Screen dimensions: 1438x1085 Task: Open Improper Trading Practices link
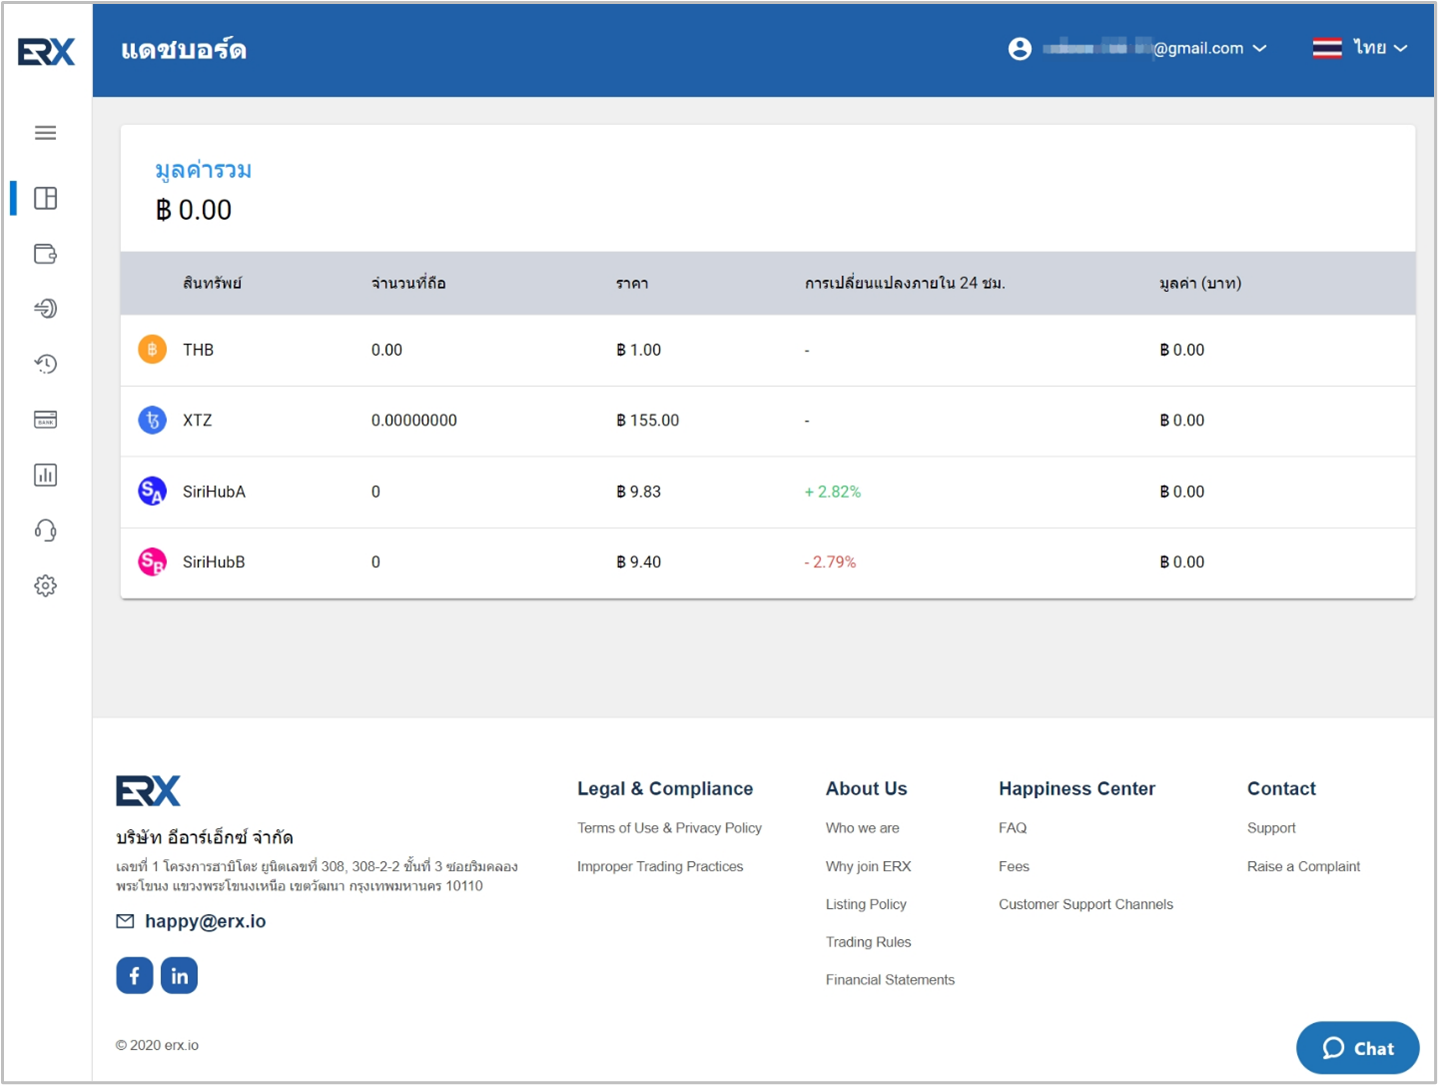click(x=660, y=866)
